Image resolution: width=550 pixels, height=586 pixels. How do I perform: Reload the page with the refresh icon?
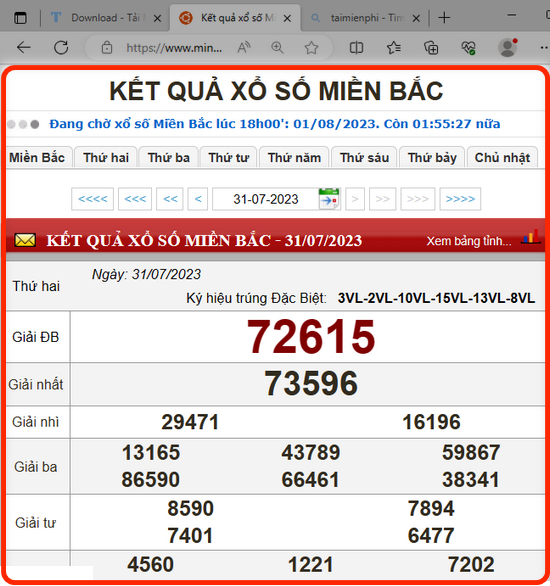(61, 47)
